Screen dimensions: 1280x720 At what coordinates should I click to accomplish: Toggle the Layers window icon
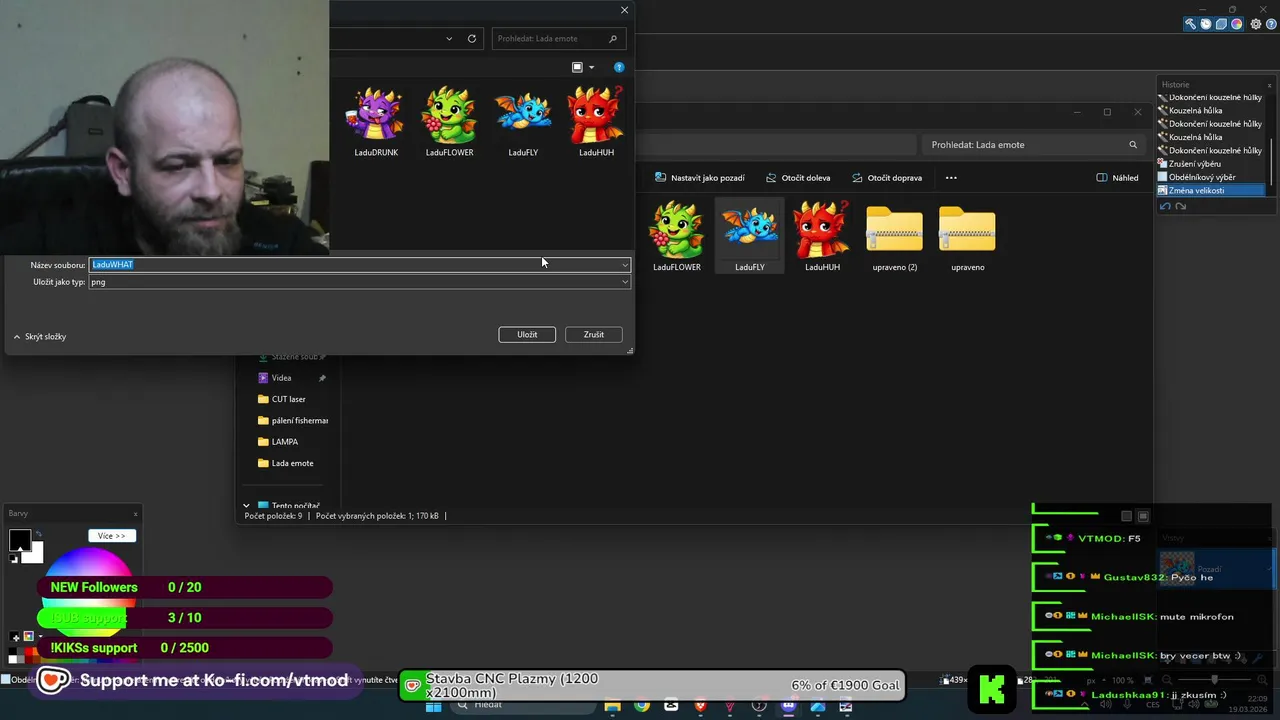[1221, 24]
